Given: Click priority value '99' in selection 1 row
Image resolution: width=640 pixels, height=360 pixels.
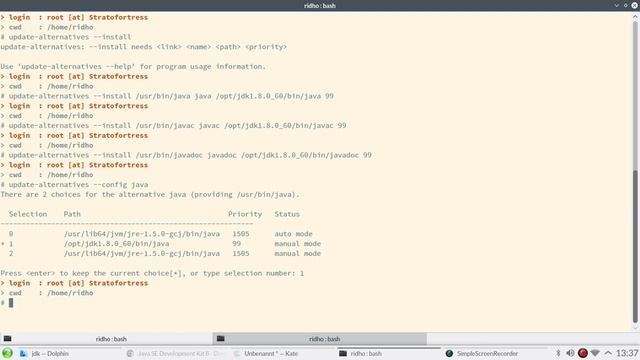Looking at the screenshot, I should [x=236, y=244].
